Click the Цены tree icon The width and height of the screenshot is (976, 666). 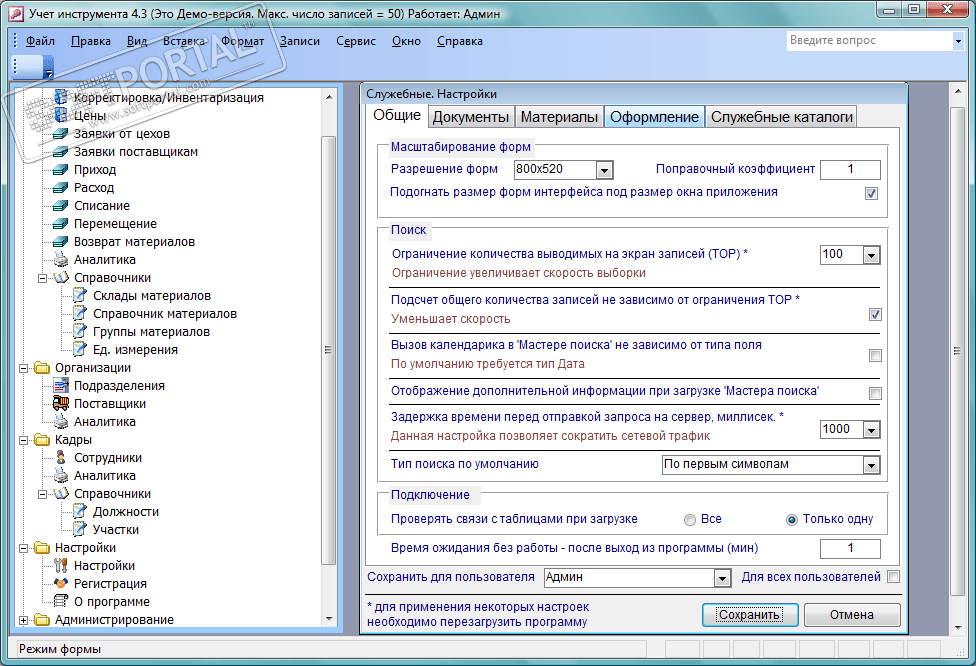point(60,115)
